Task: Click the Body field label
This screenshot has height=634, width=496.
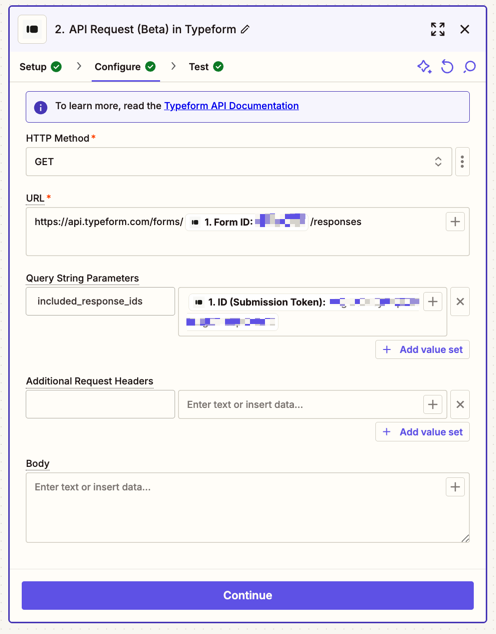Action: 38,463
